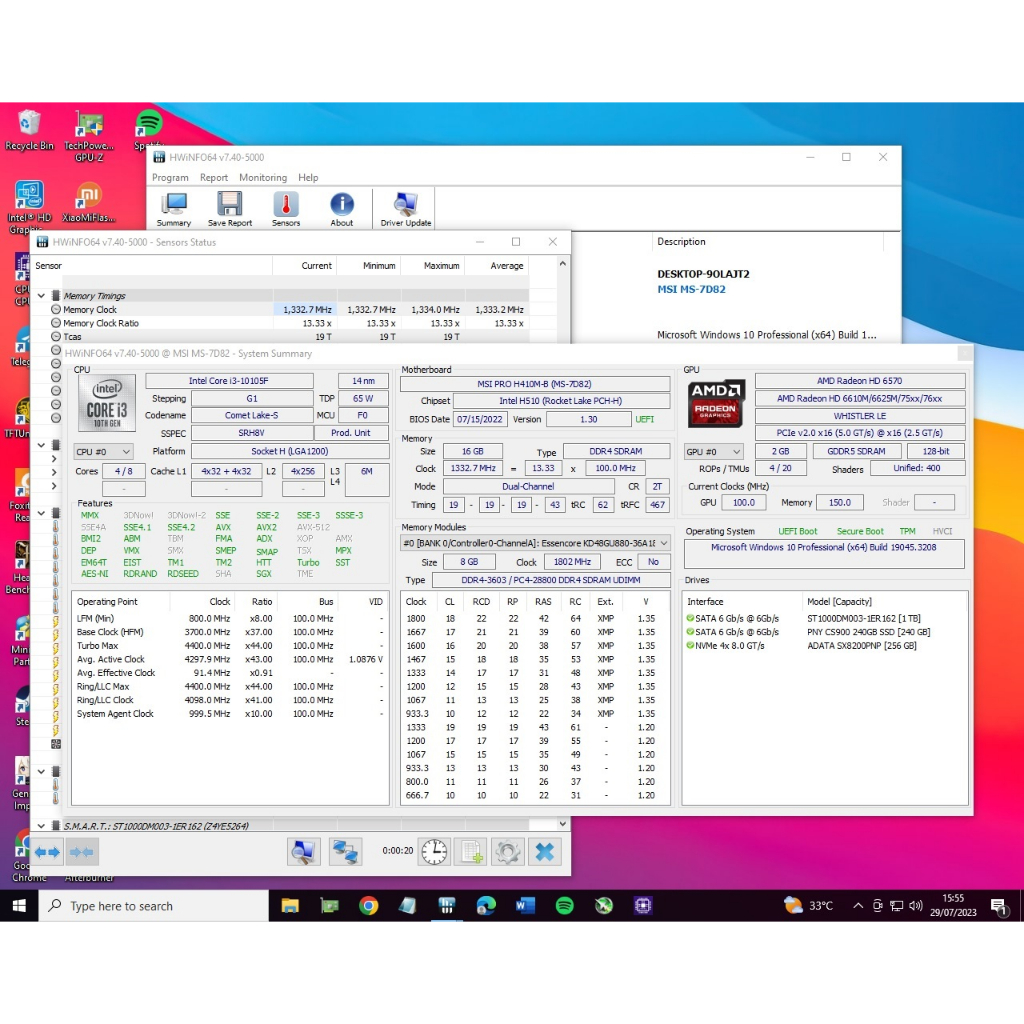
Task: Open the CPU #0 selector dropdown
Action: [104, 452]
